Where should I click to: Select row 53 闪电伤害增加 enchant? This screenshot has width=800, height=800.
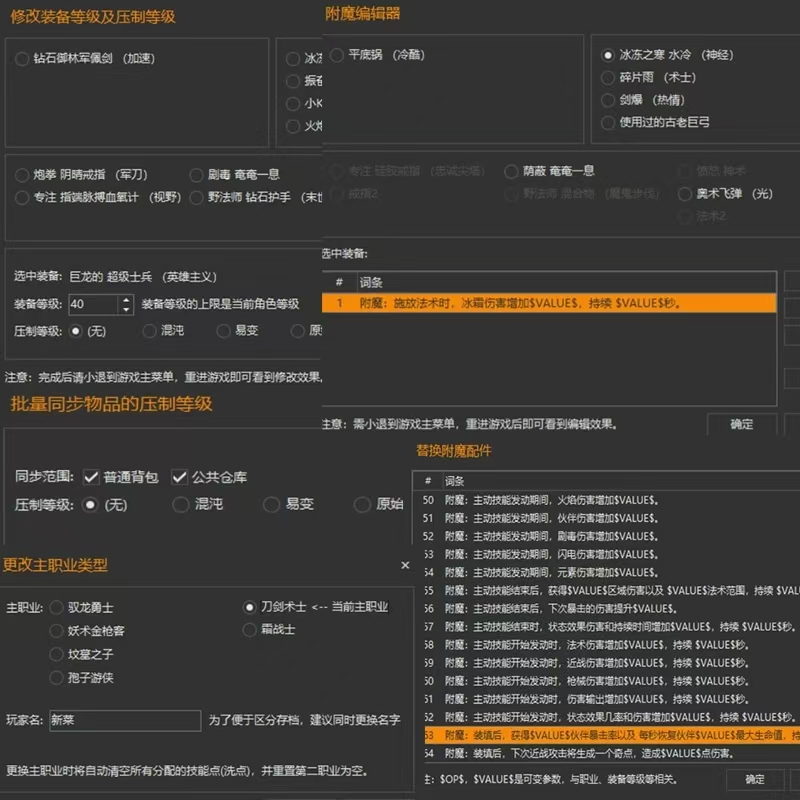pos(611,555)
